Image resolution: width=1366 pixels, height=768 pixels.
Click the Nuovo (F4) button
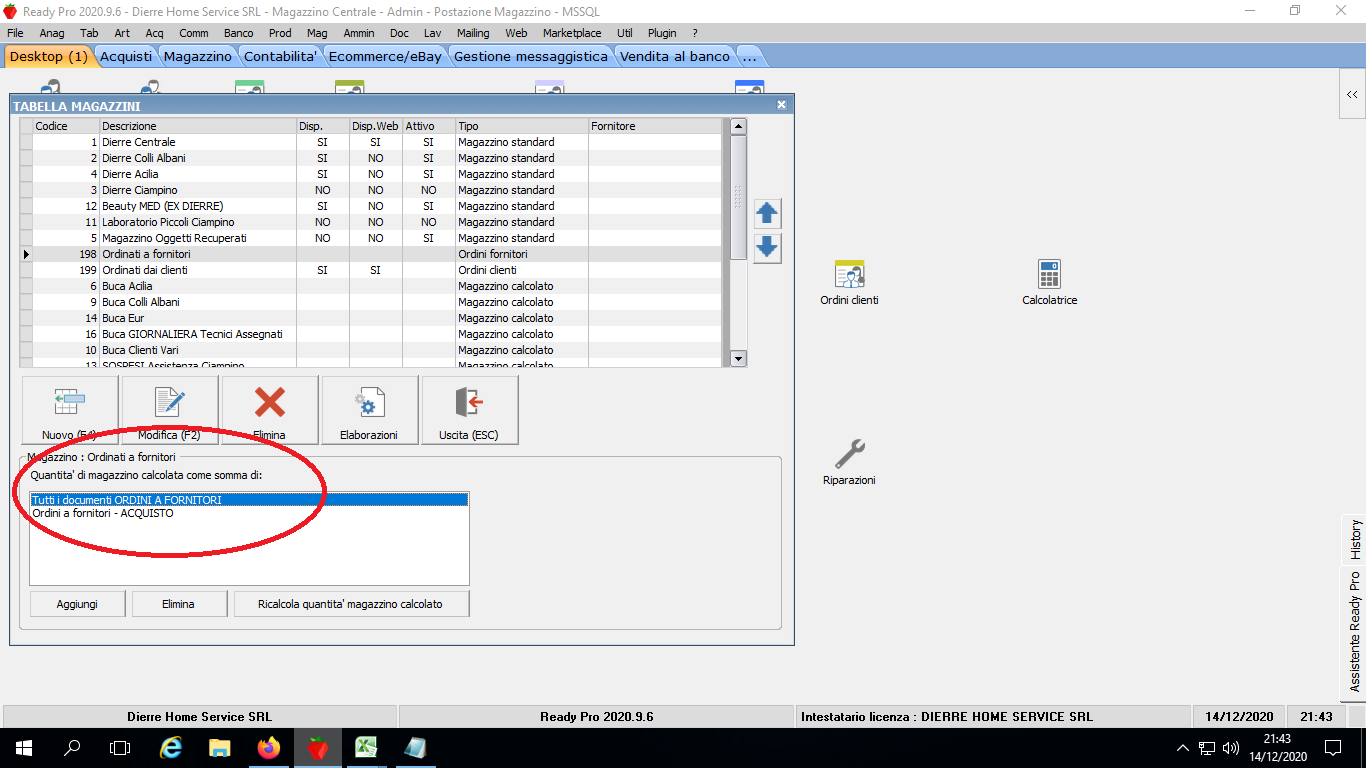(70, 410)
